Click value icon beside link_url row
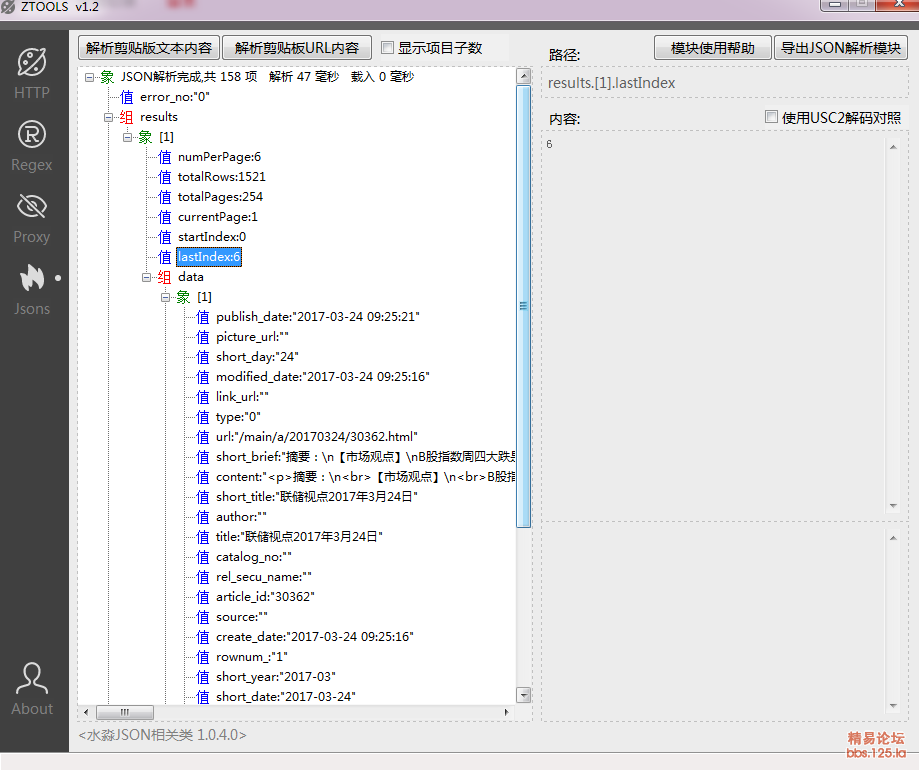Image resolution: width=919 pixels, height=770 pixels. (x=203, y=397)
